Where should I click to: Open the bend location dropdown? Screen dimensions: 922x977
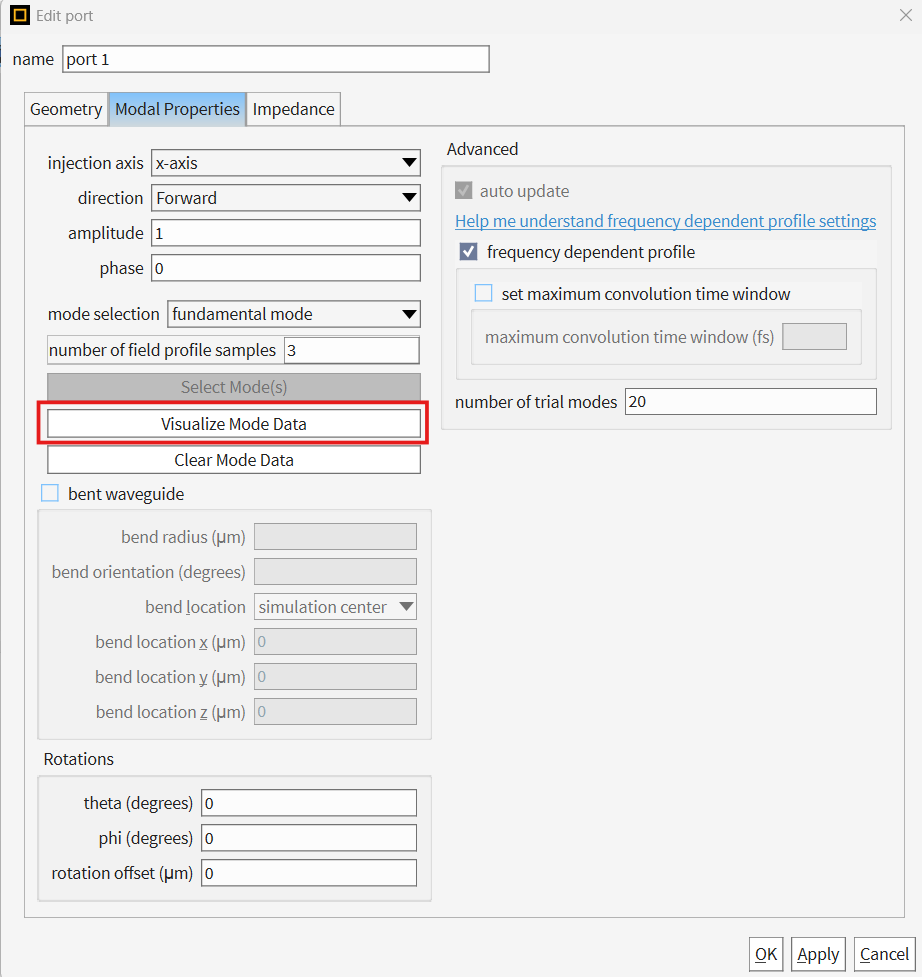335,606
